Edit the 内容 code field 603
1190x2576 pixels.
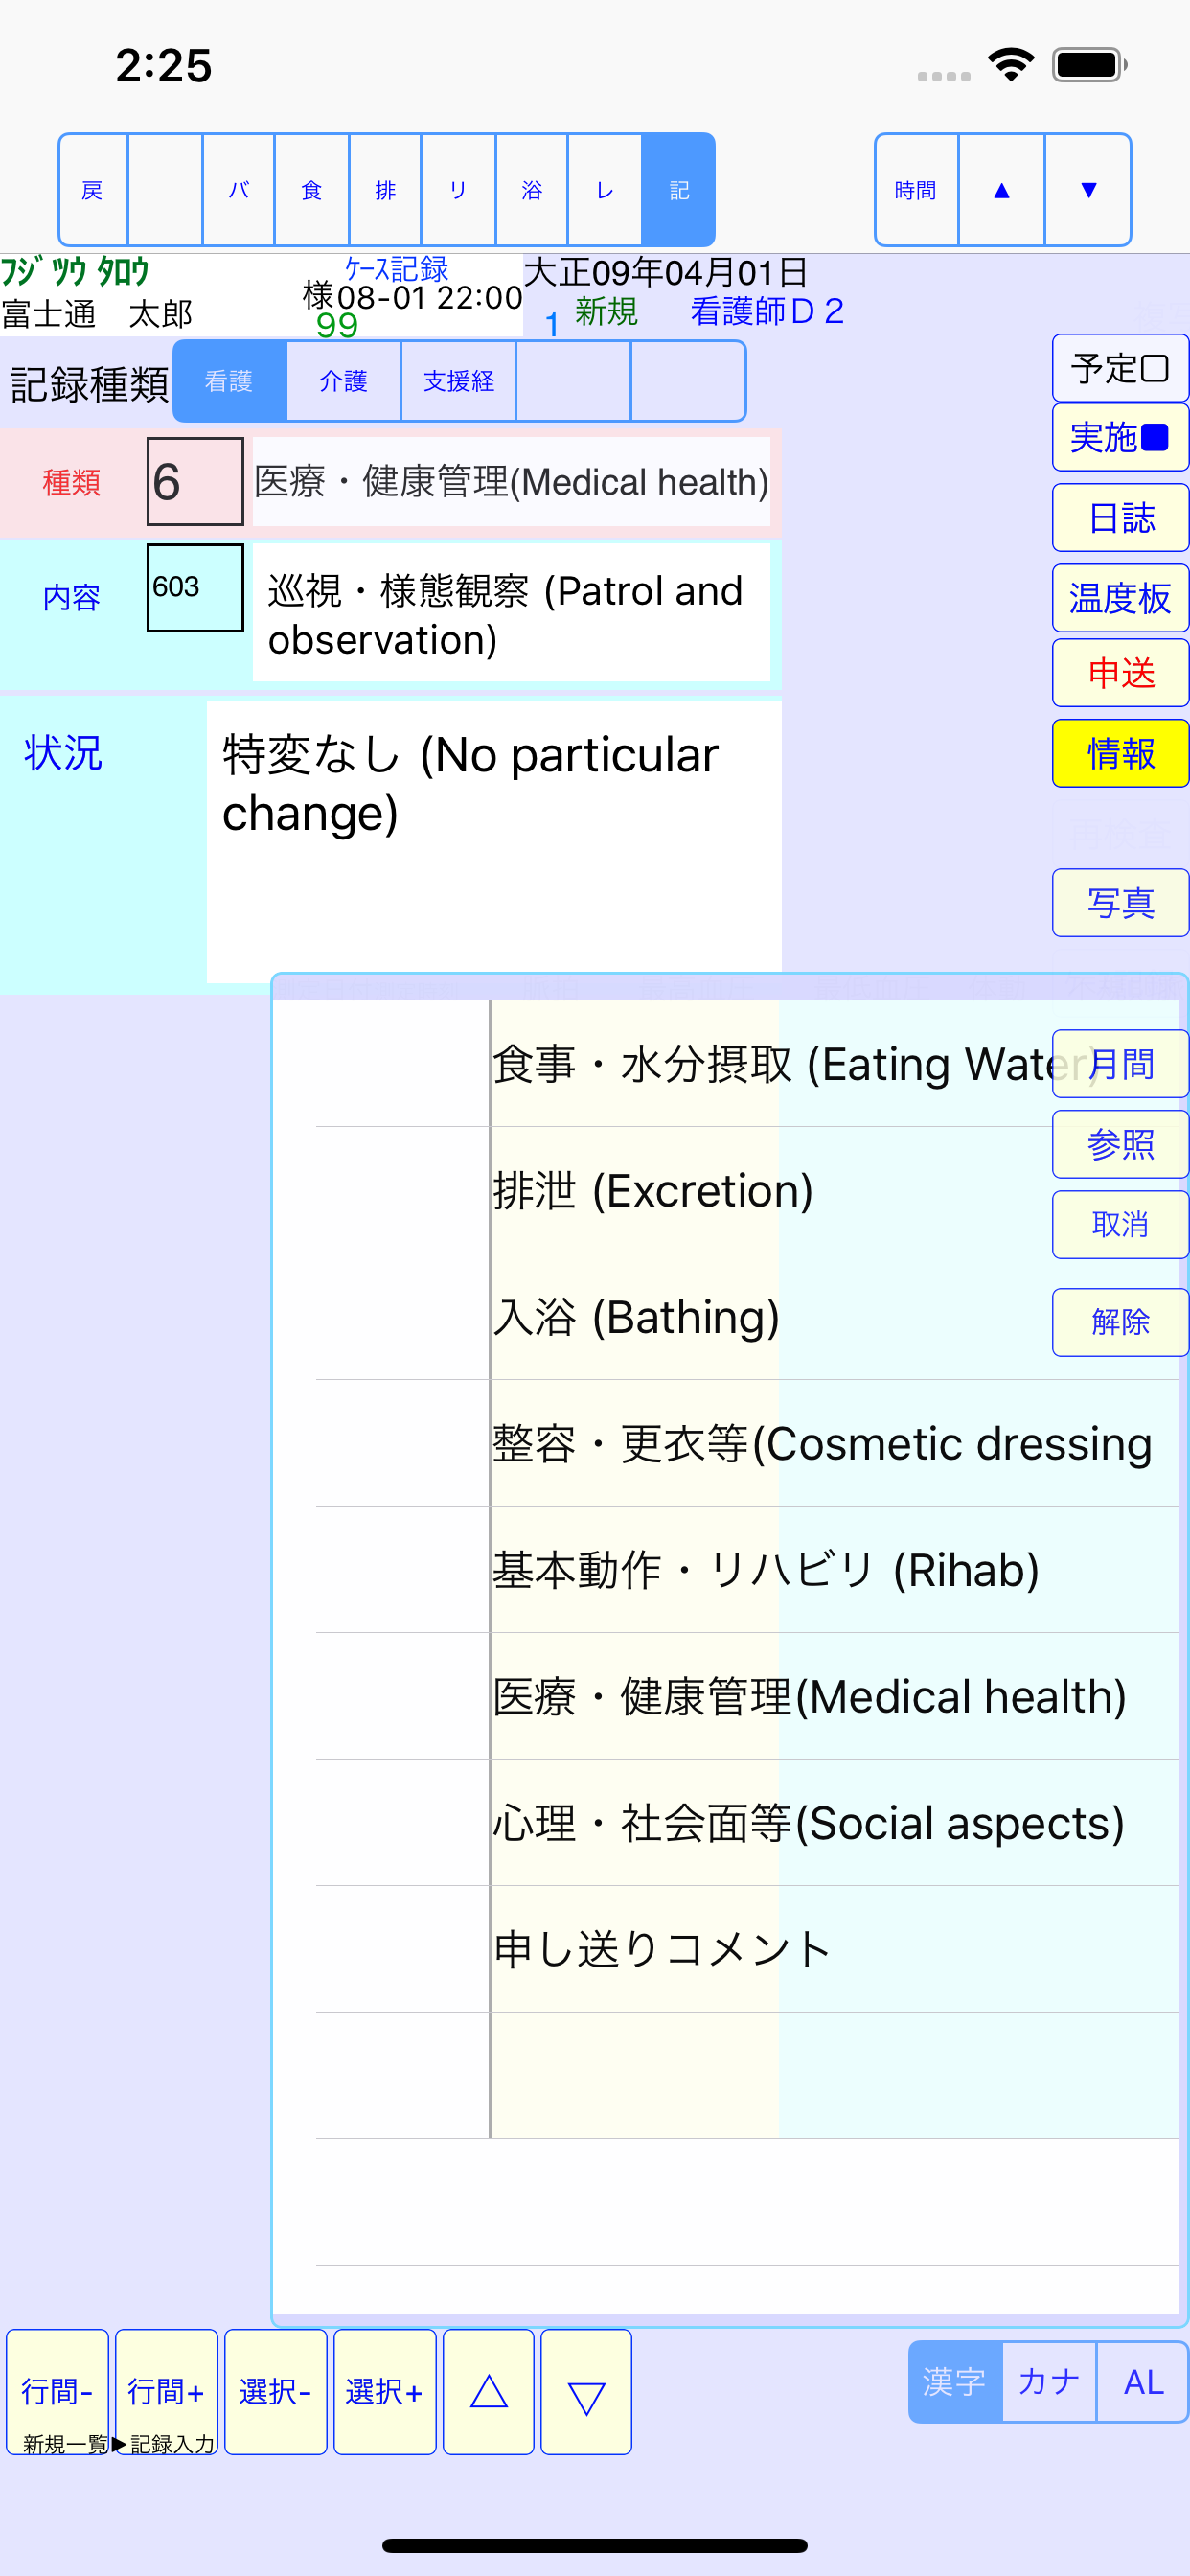point(195,588)
